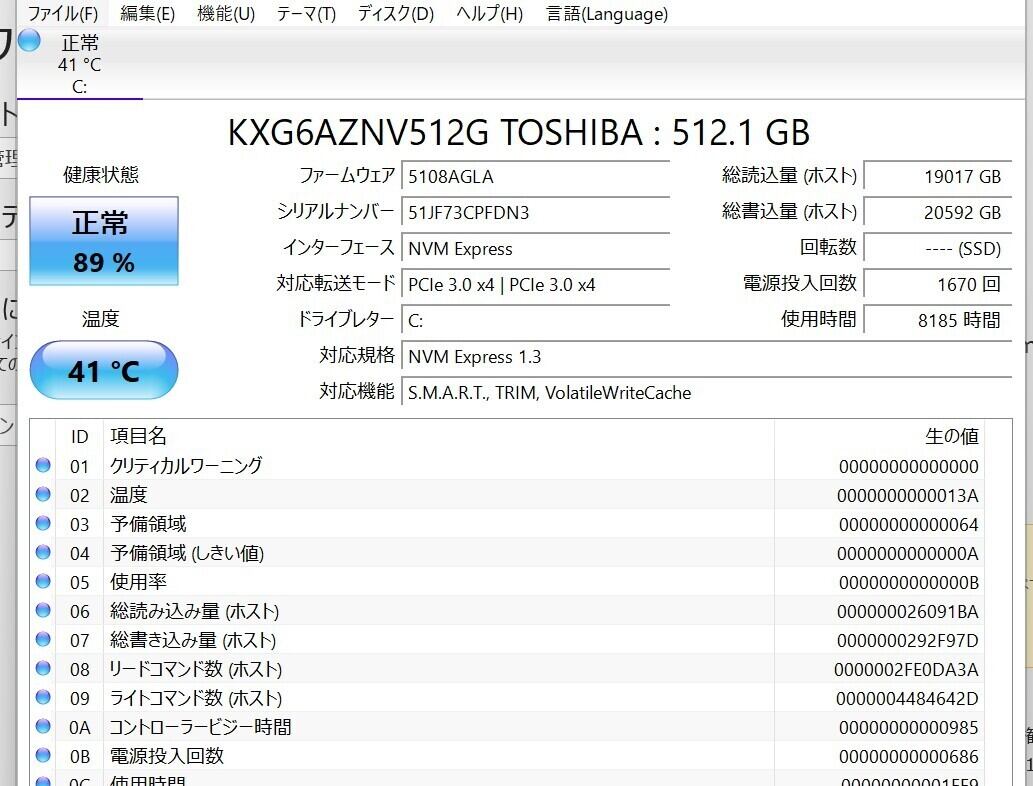Click the 41 °C temperature button
The image size is (1033, 786).
pos(104,370)
